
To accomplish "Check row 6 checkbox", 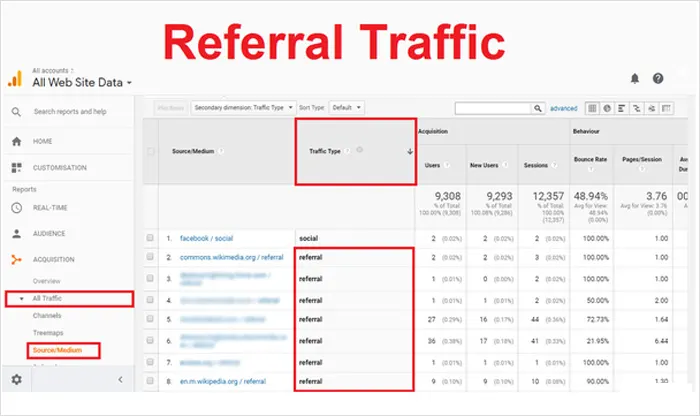I will pos(150,340).
